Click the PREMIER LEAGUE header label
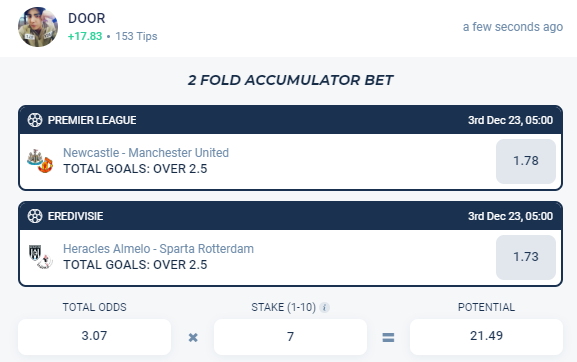The height and width of the screenshot is (362, 577). point(92,120)
